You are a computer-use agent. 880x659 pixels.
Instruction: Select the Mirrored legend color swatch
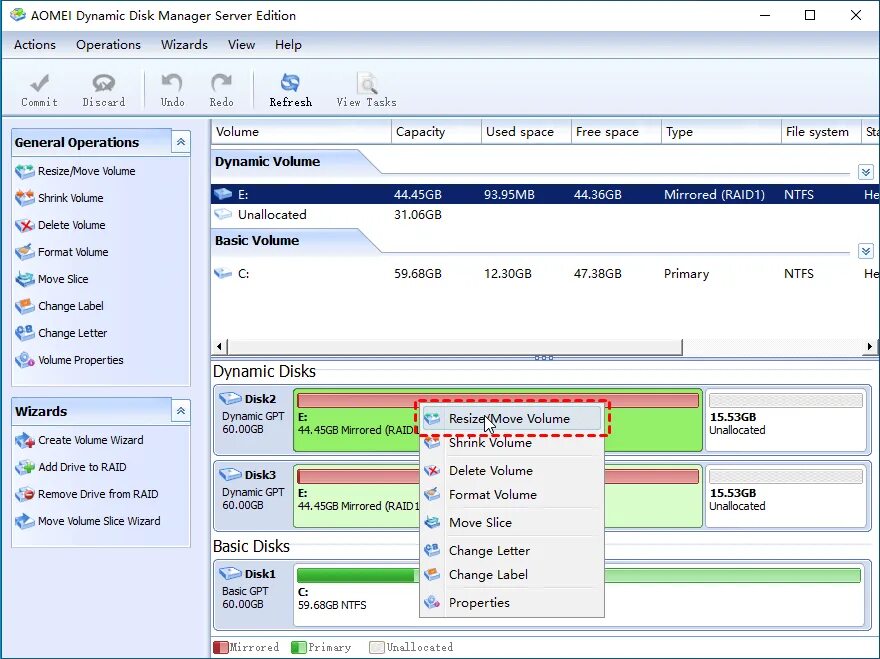(221, 647)
